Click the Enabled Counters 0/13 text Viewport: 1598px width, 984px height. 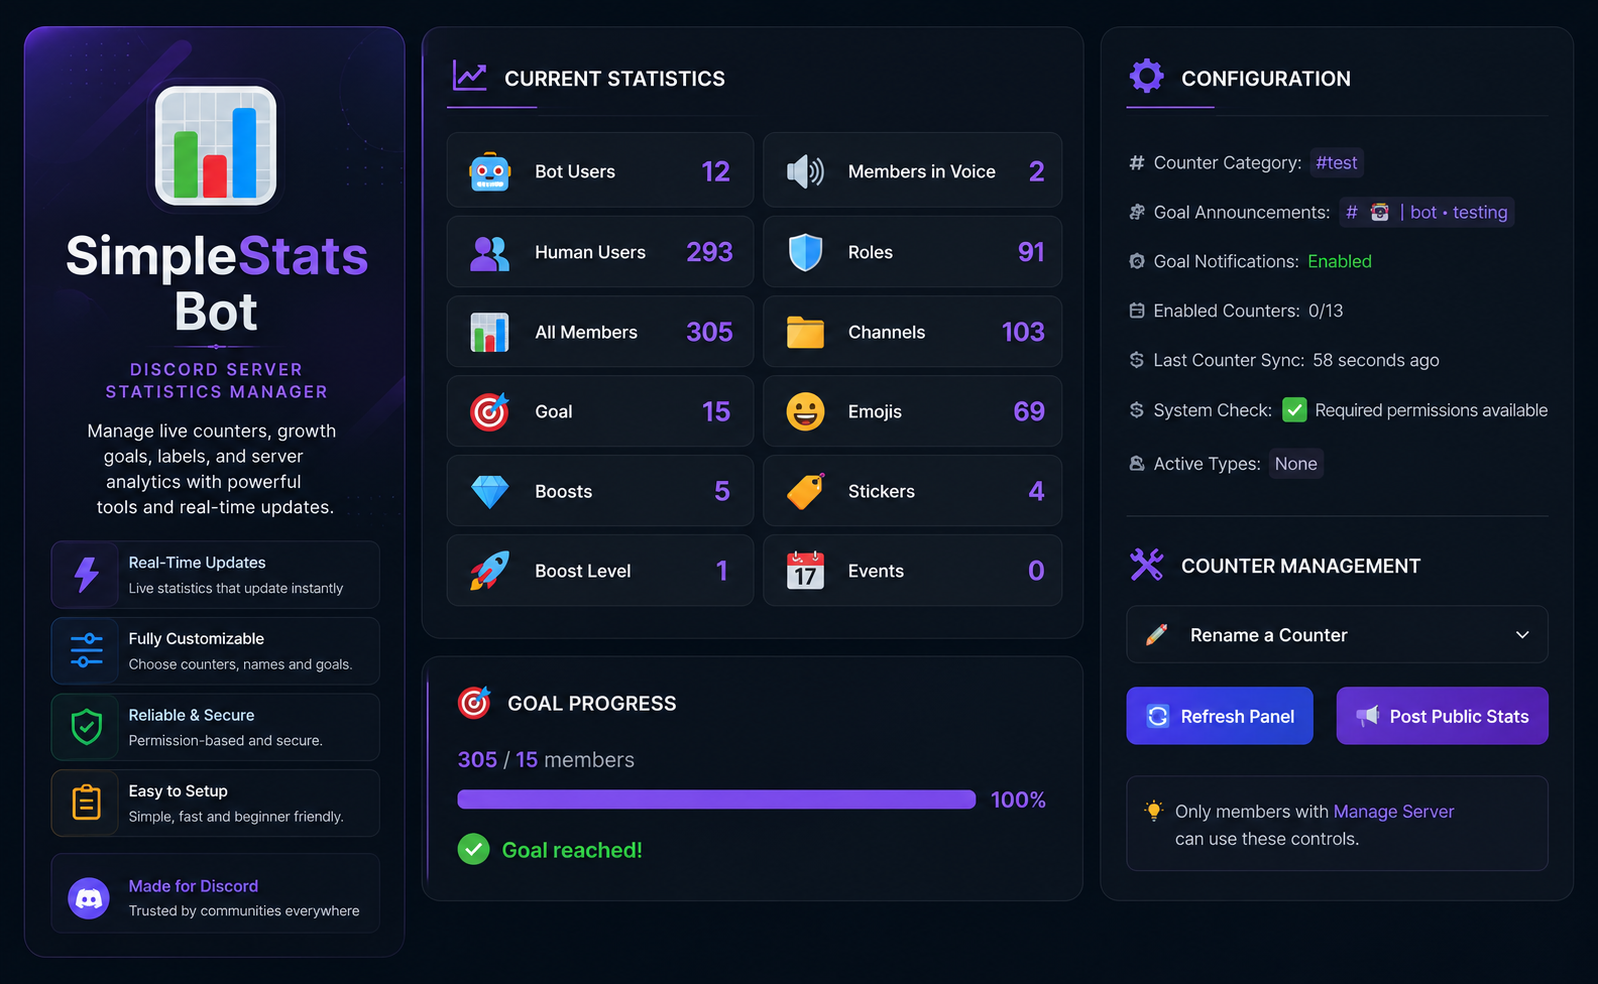tap(1248, 311)
